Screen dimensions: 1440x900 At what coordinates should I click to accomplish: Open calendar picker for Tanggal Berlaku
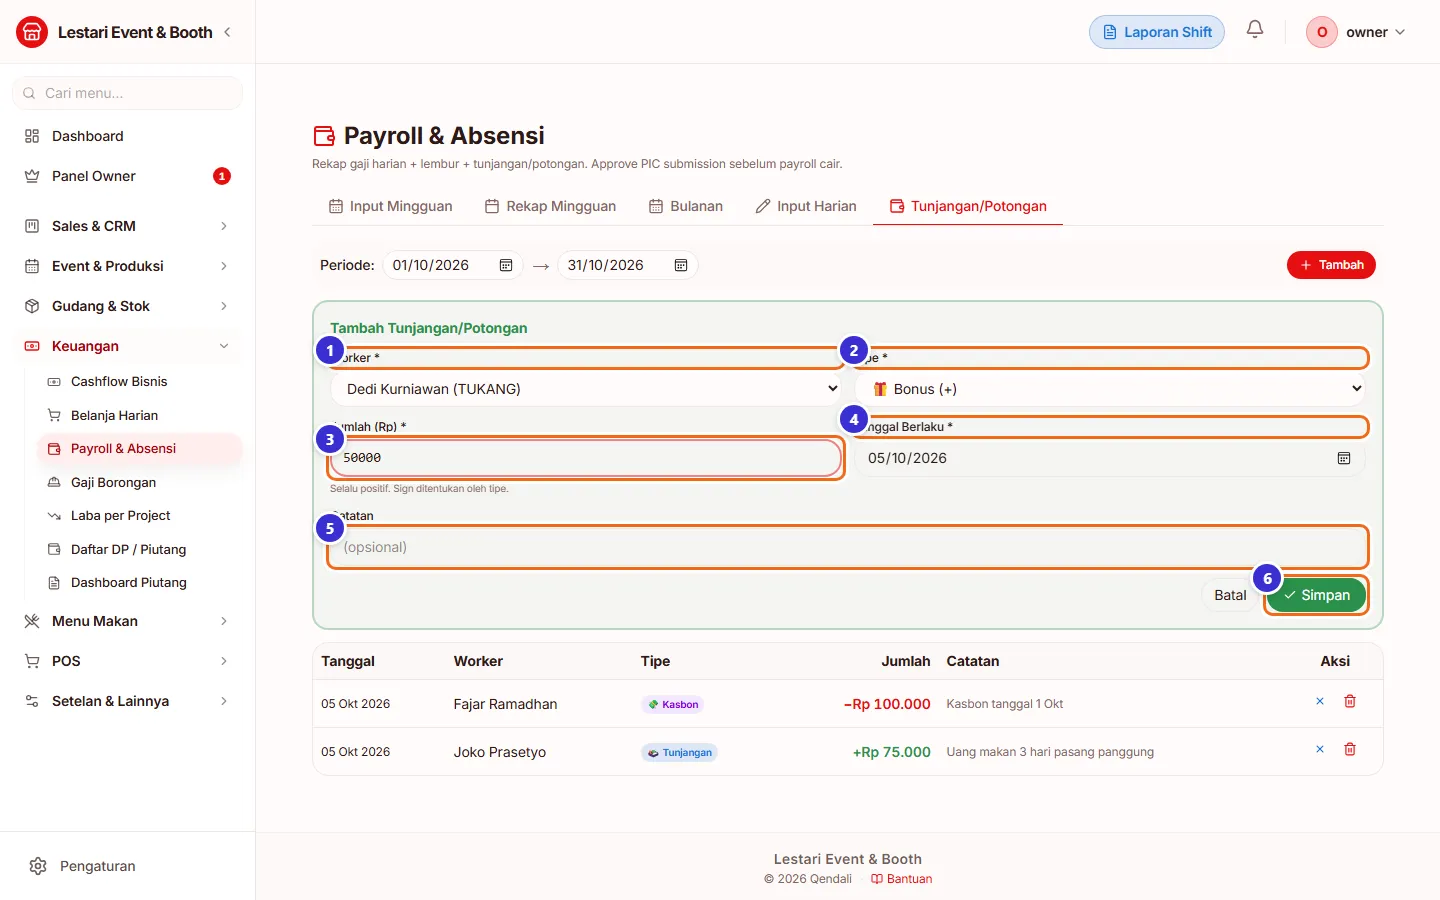click(1344, 458)
